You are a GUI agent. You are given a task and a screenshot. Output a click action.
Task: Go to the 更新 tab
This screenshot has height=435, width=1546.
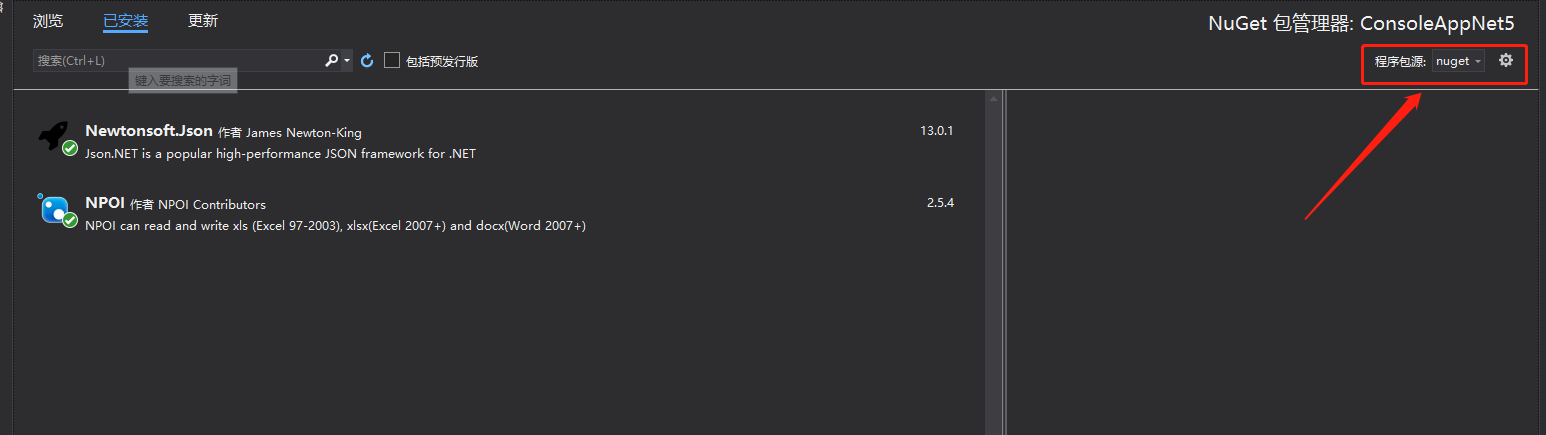point(203,21)
